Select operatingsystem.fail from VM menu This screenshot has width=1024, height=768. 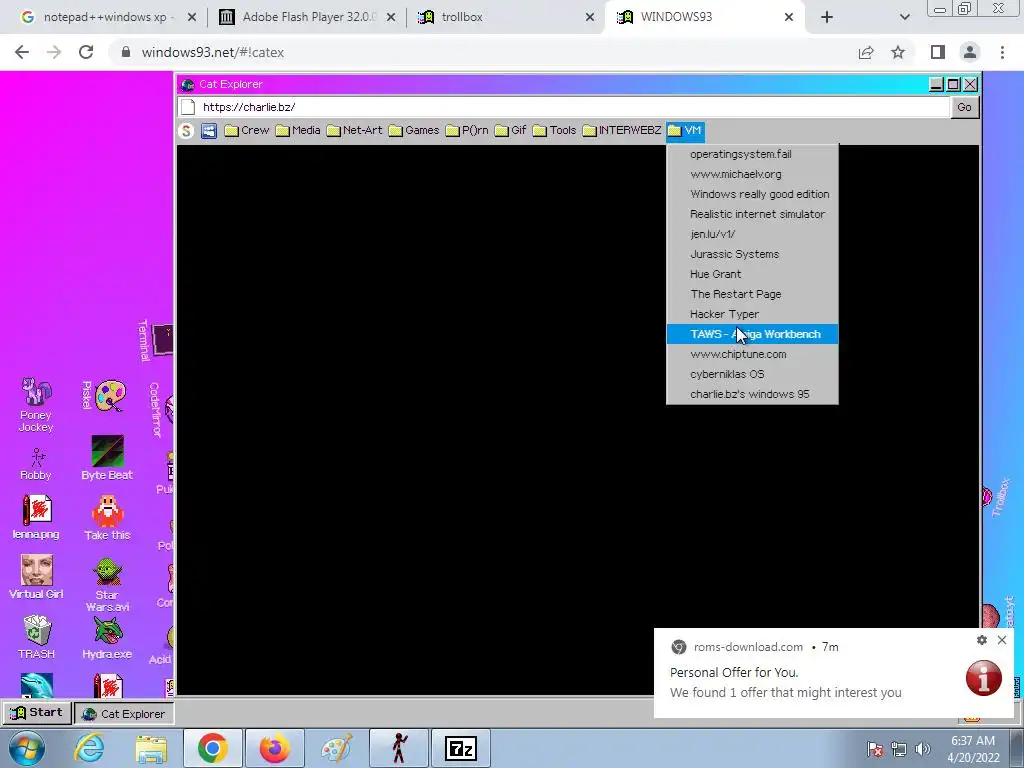pos(752,154)
